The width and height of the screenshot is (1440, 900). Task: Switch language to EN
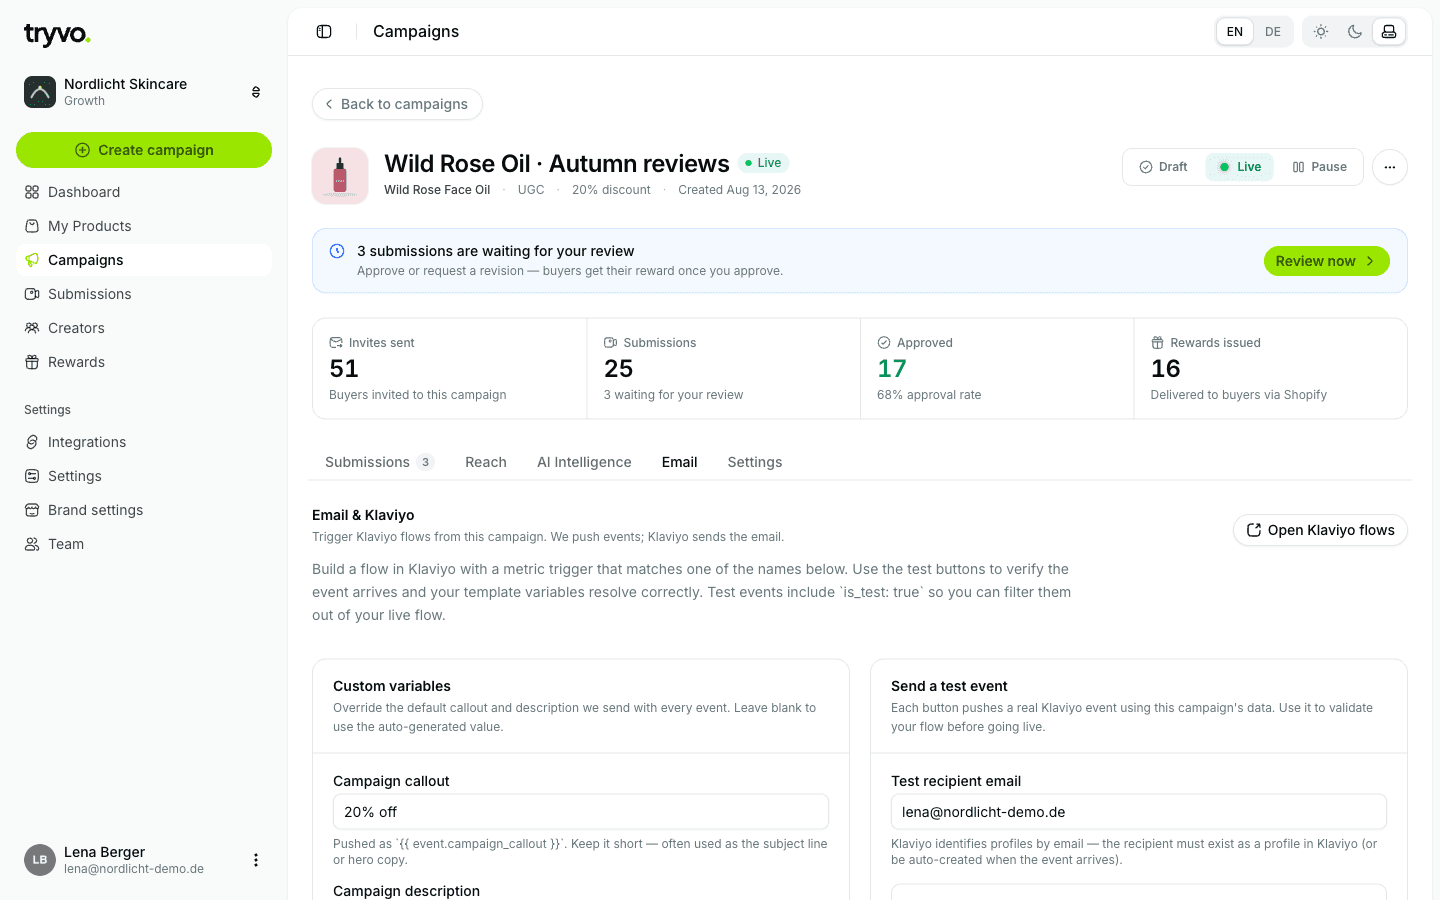[1235, 32]
